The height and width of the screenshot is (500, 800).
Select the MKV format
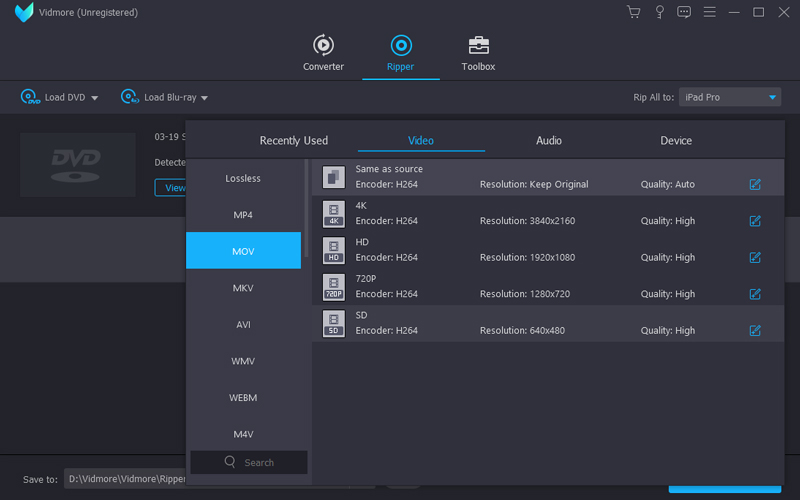point(243,288)
